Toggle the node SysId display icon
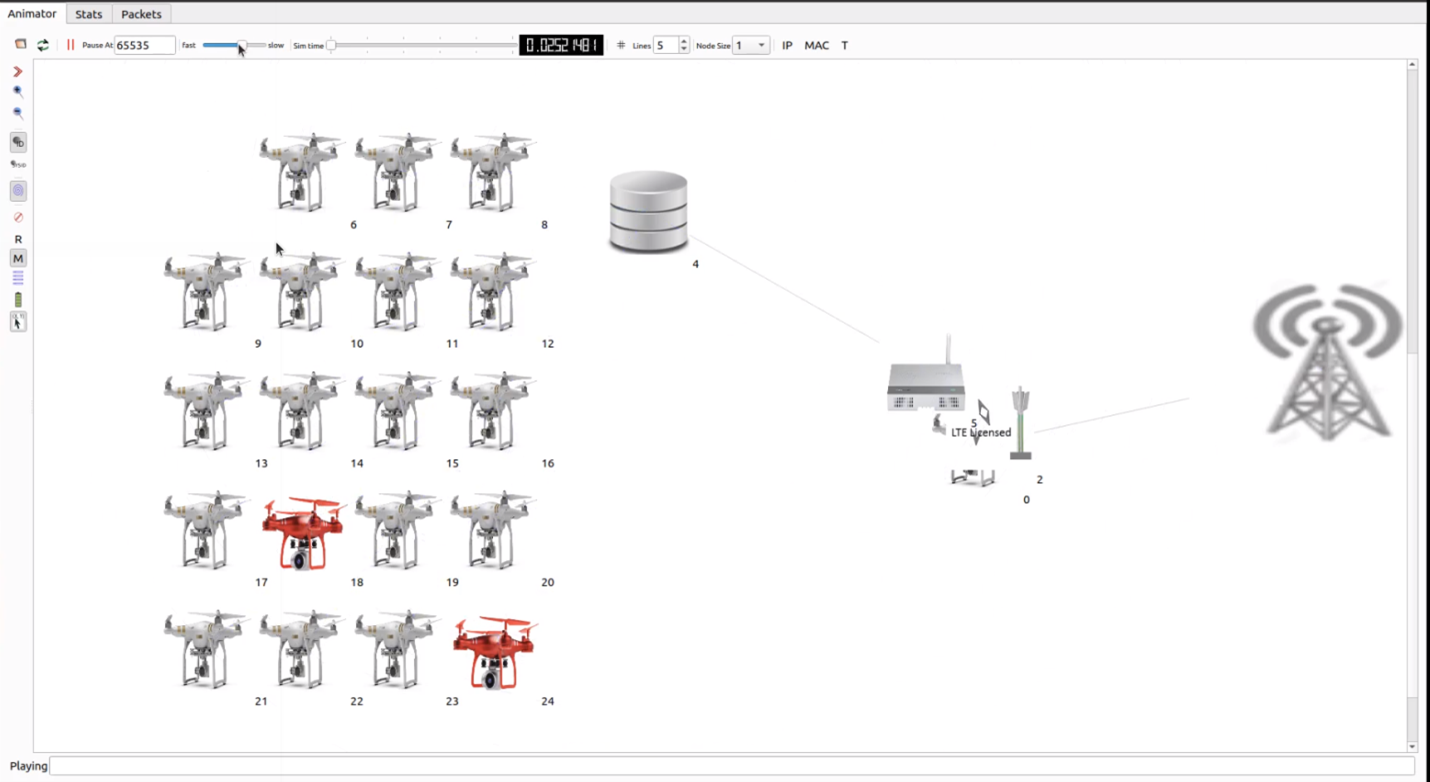 point(18,164)
